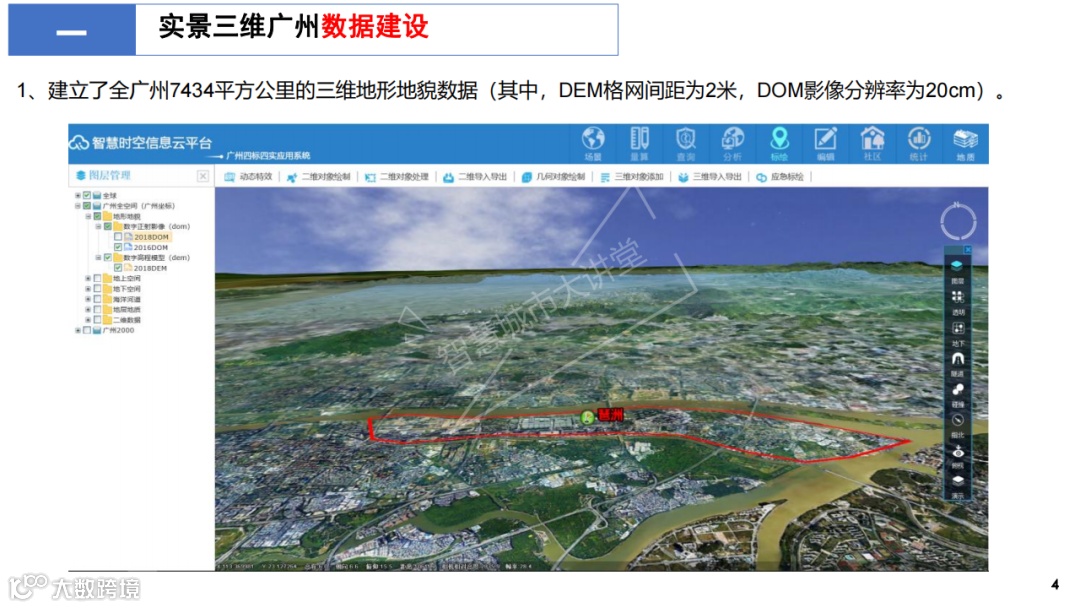Expand the 广州2000 tree node
Image resolution: width=1080 pixels, height=608 pixels.
tap(78, 331)
